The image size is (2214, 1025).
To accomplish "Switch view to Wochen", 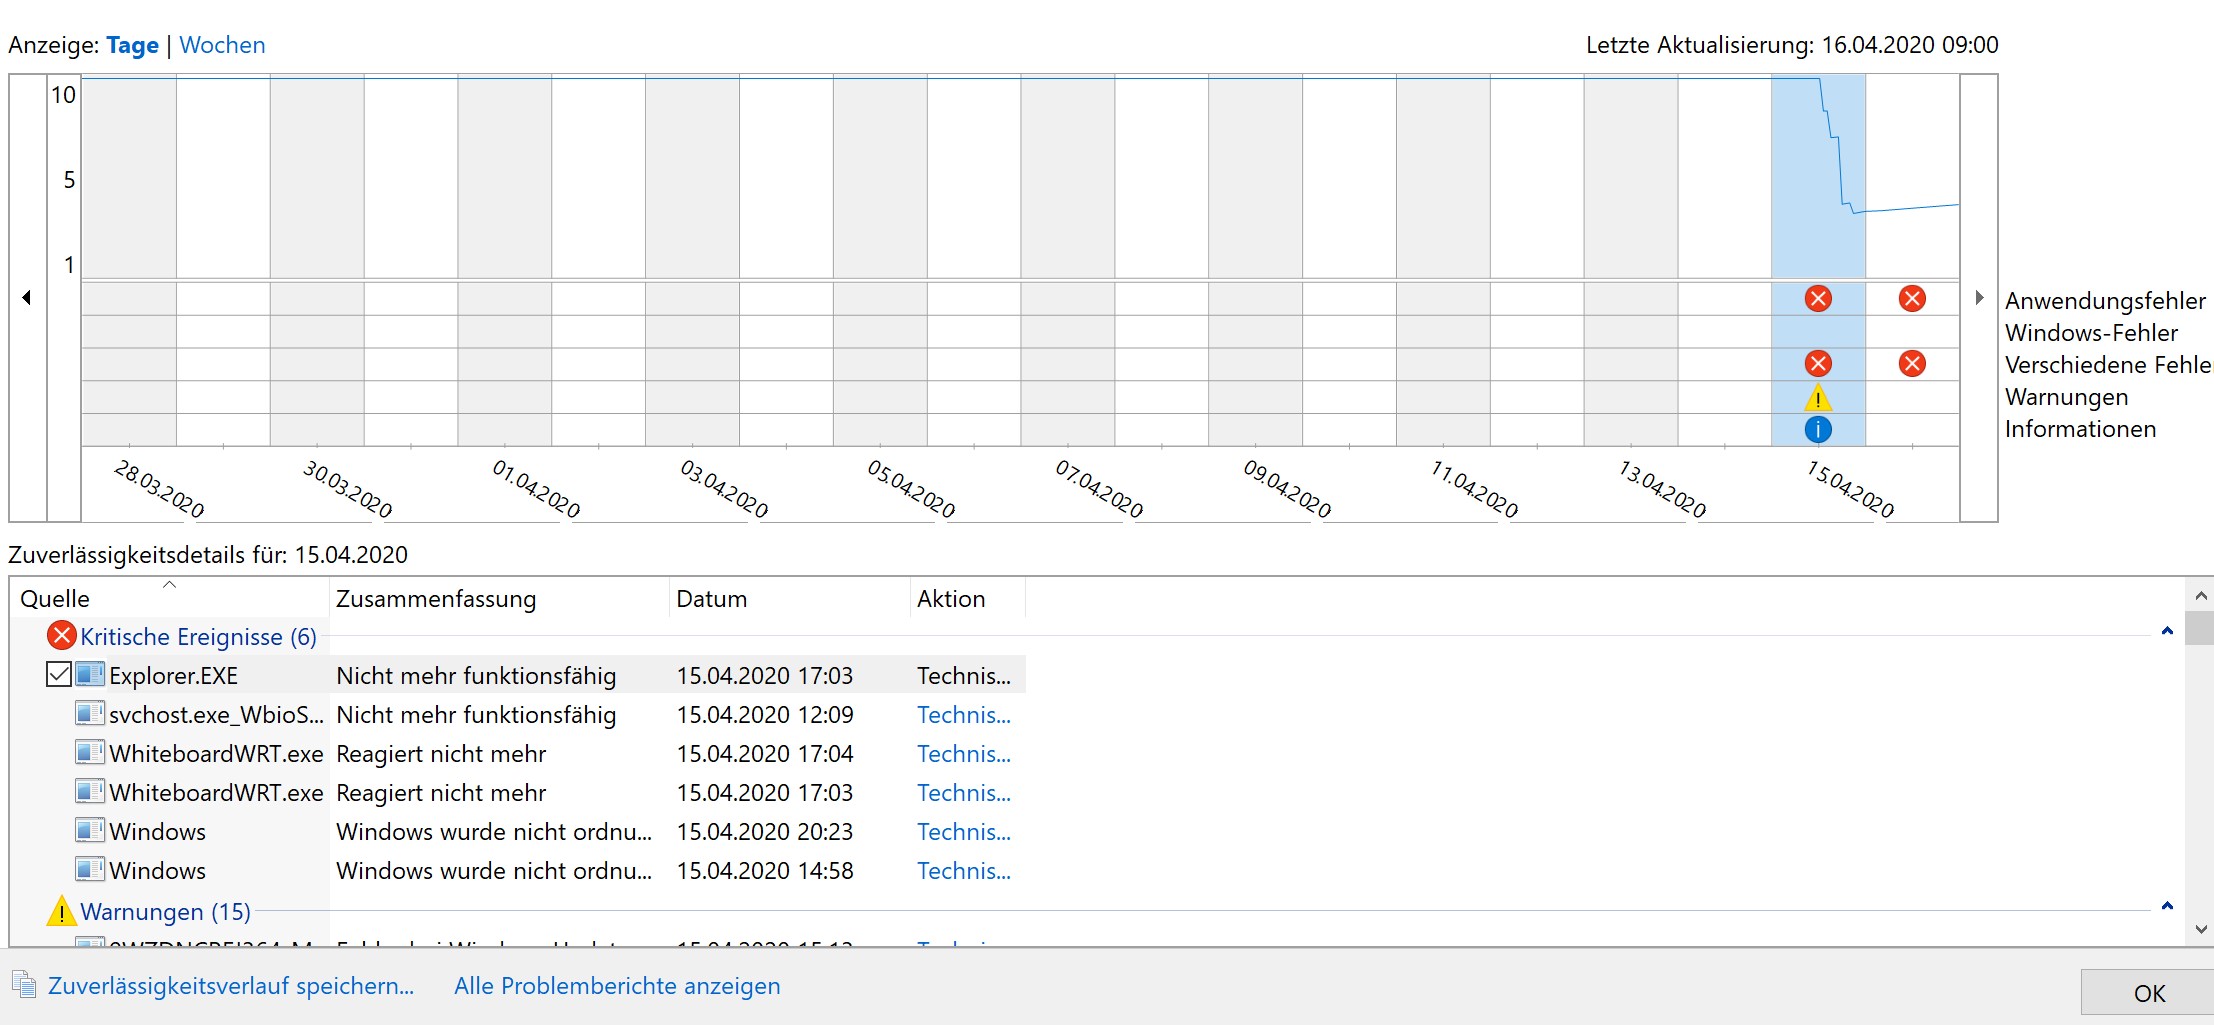I will click(x=222, y=45).
